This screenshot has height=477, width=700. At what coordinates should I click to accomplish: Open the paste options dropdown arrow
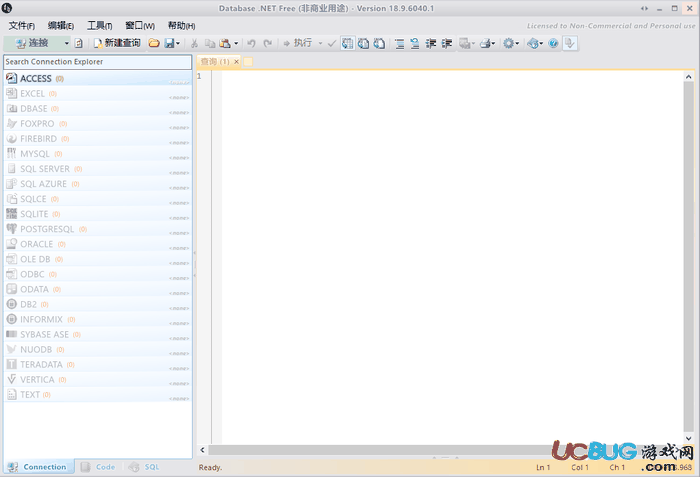(x=236, y=43)
